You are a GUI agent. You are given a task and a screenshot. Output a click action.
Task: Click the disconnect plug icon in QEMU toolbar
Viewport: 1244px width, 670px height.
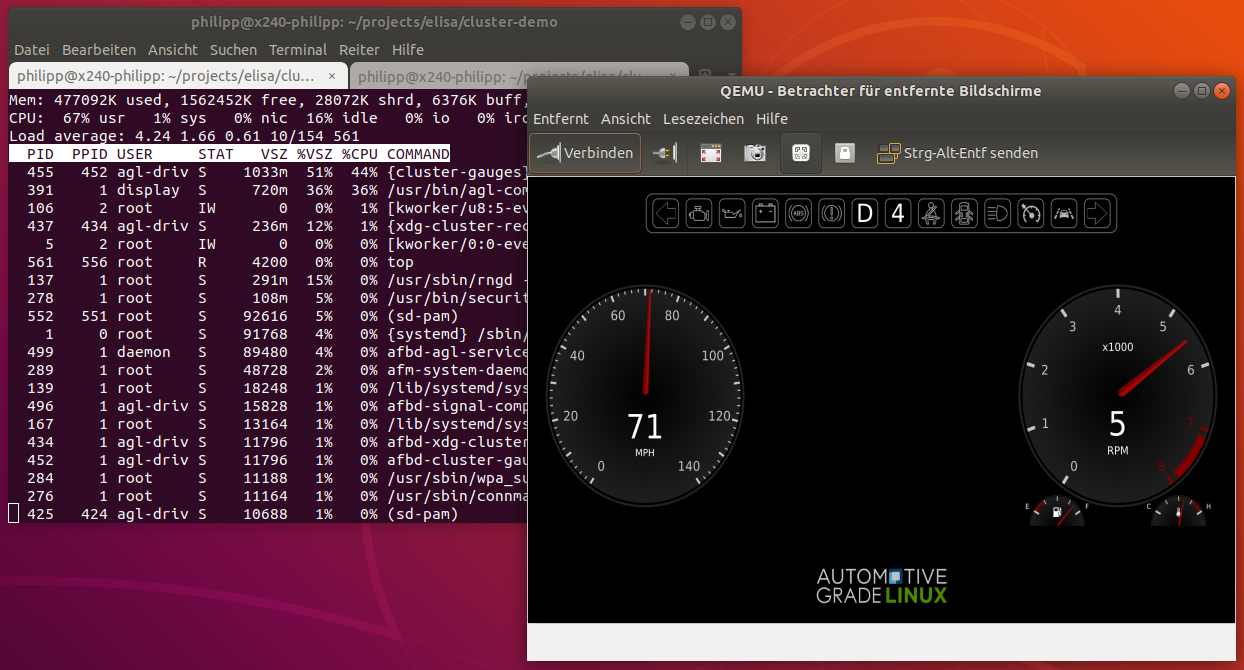[x=663, y=153]
